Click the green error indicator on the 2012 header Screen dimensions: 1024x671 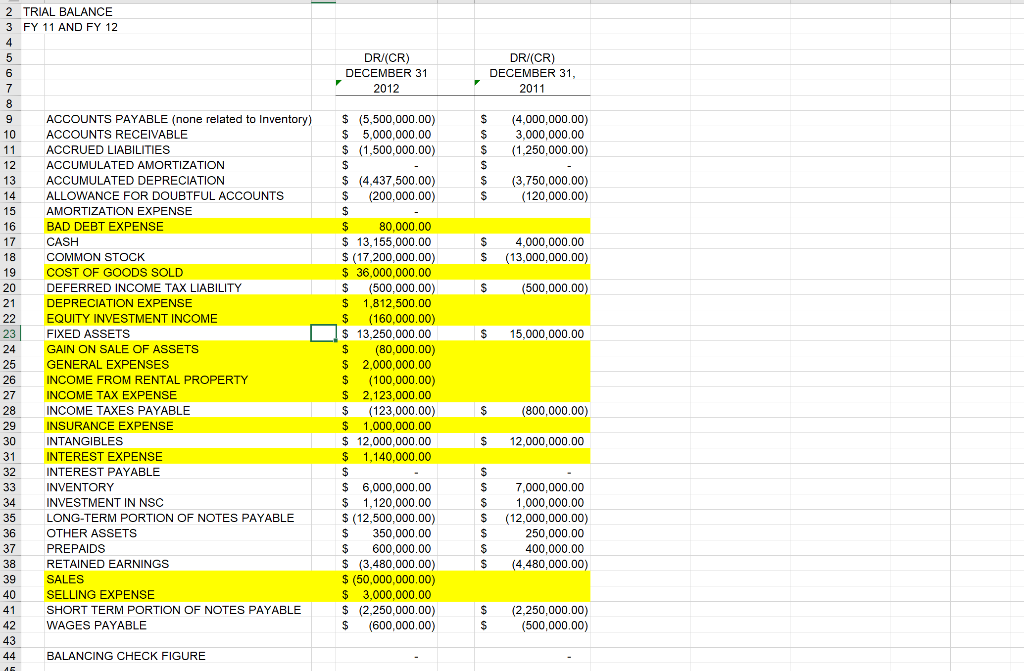tap(338, 83)
